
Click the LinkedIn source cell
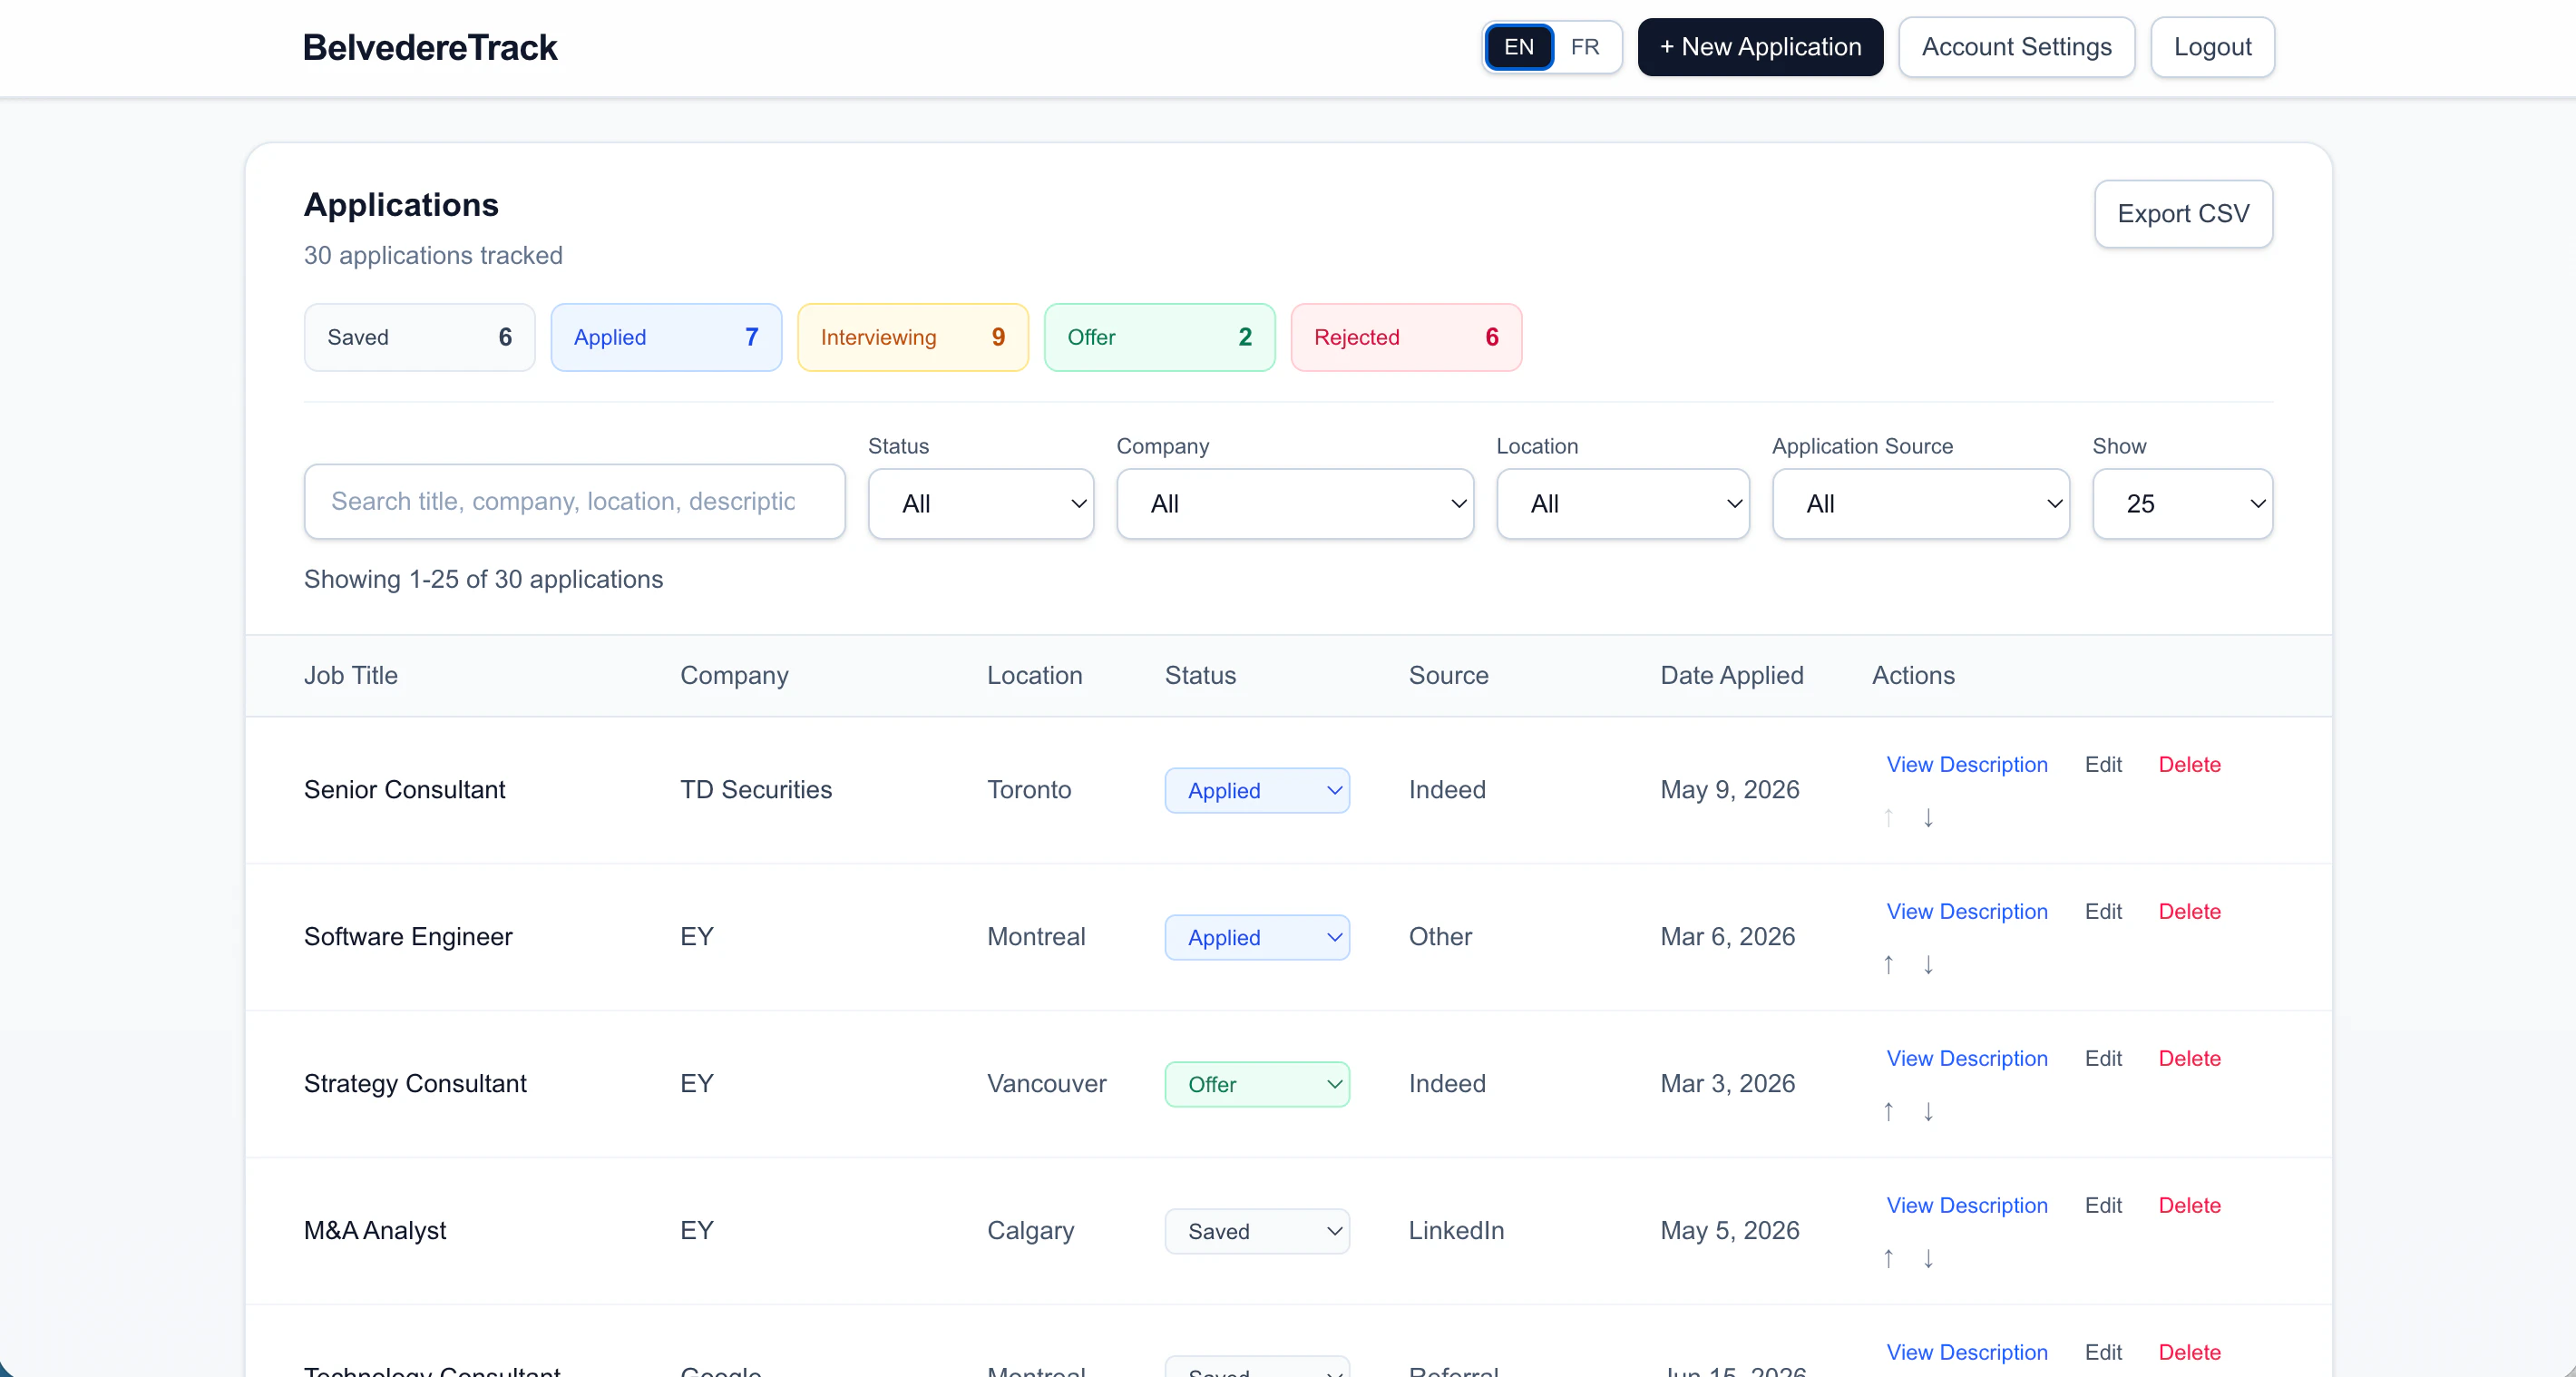click(x=1456, y=1231)
